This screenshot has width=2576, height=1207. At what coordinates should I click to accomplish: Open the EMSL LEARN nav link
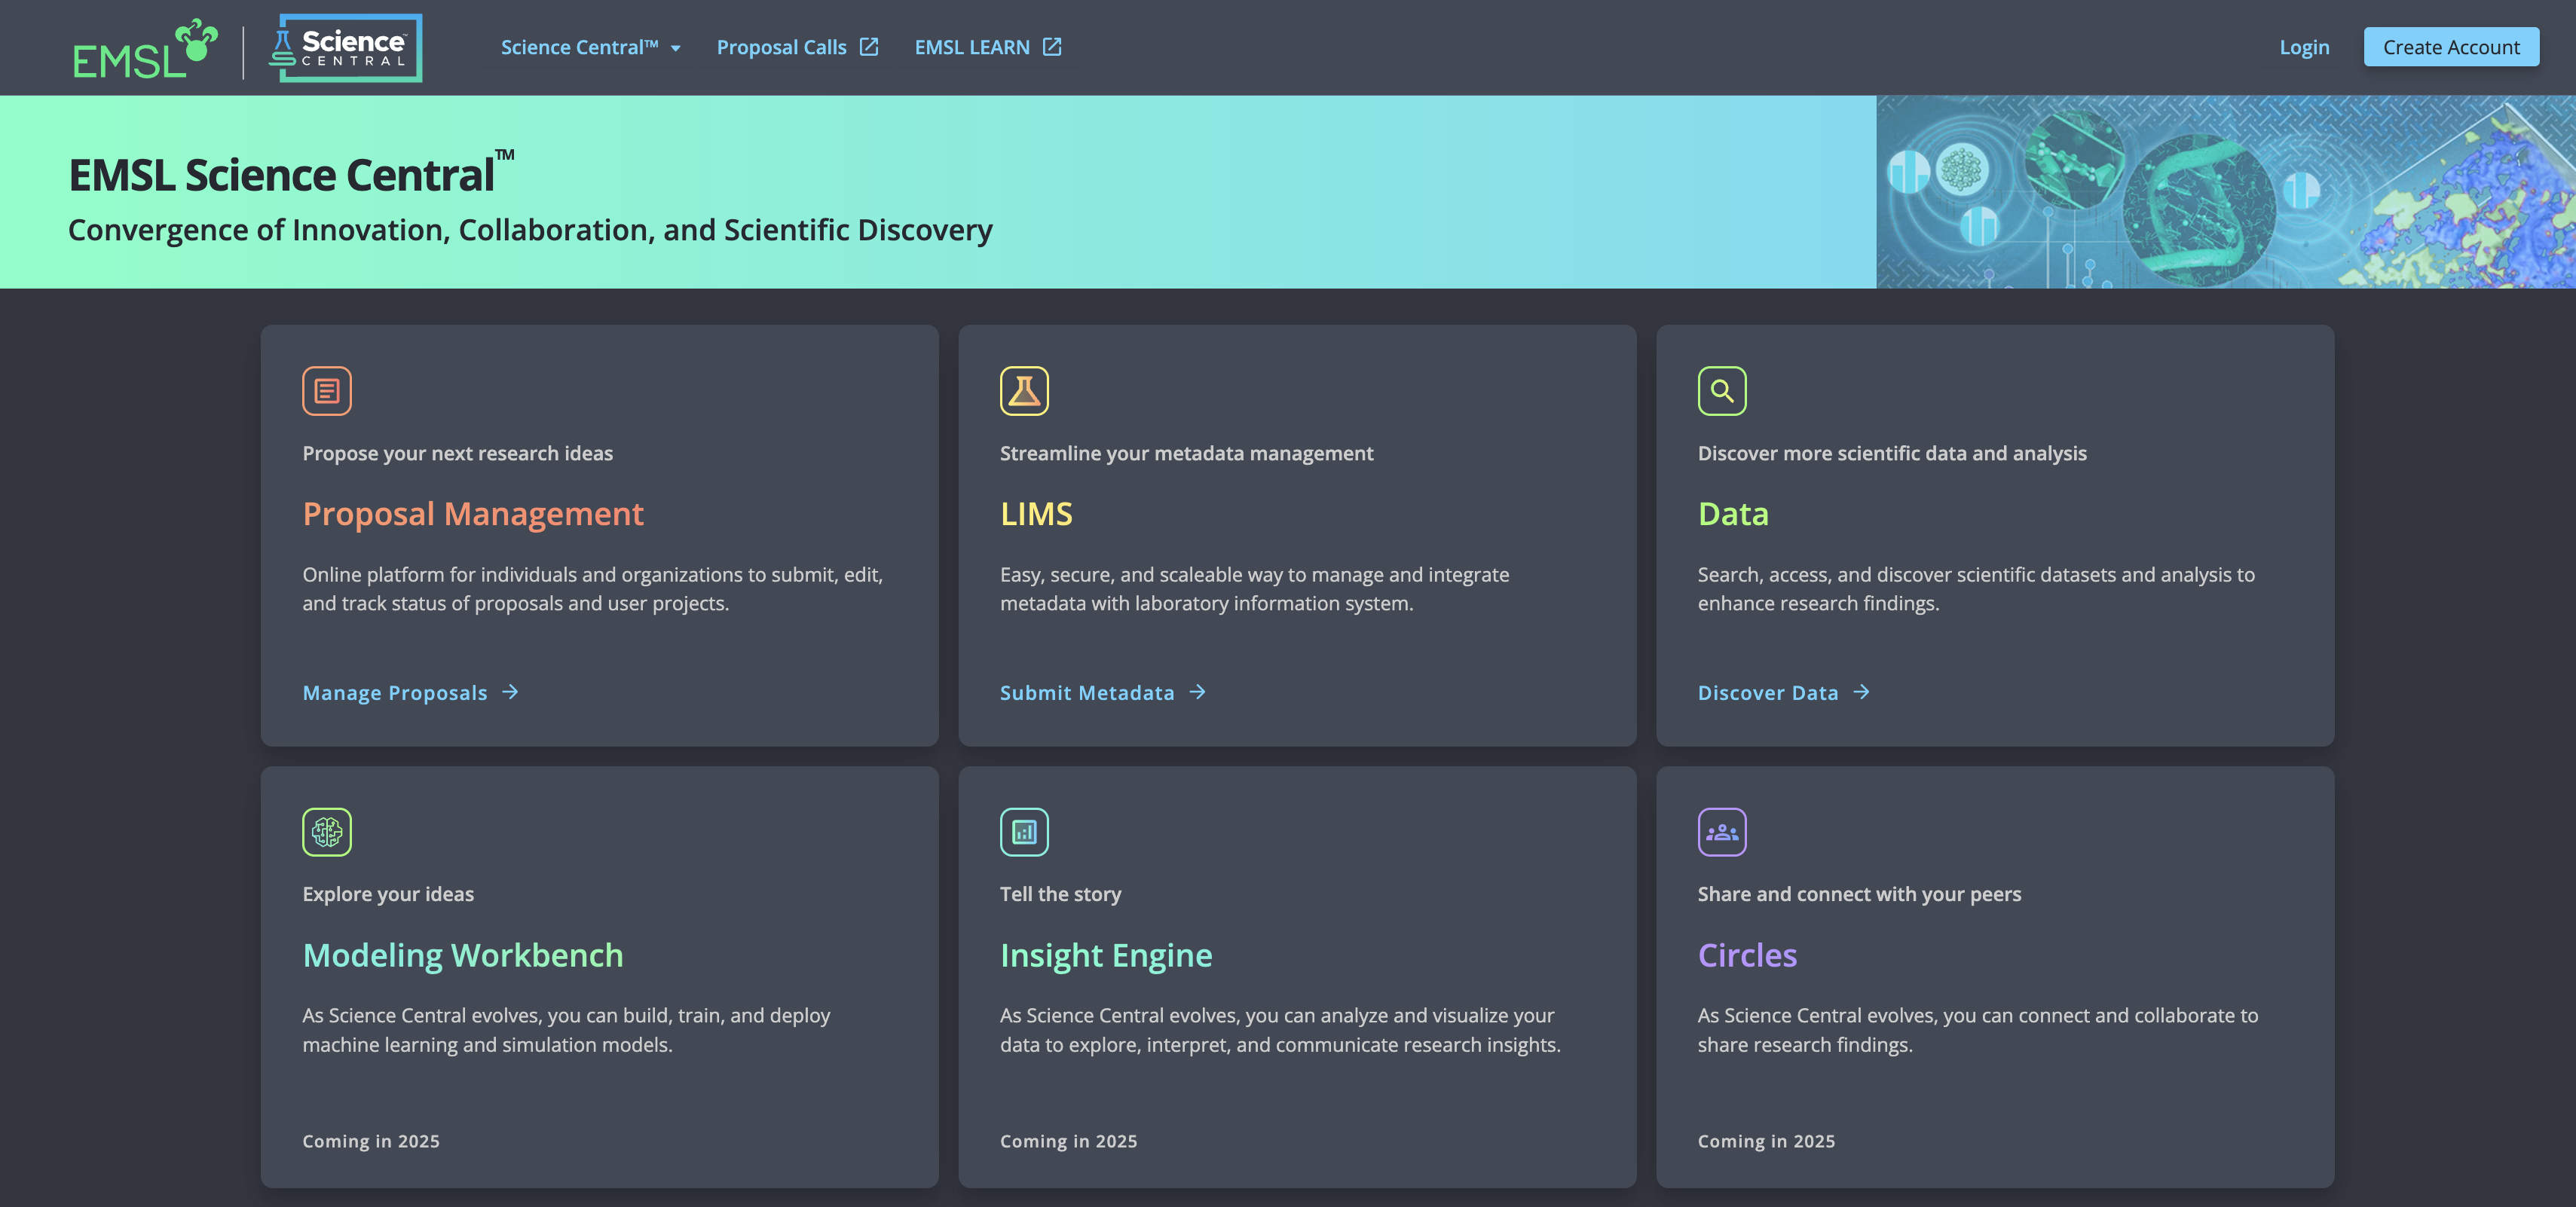point(988,47)
